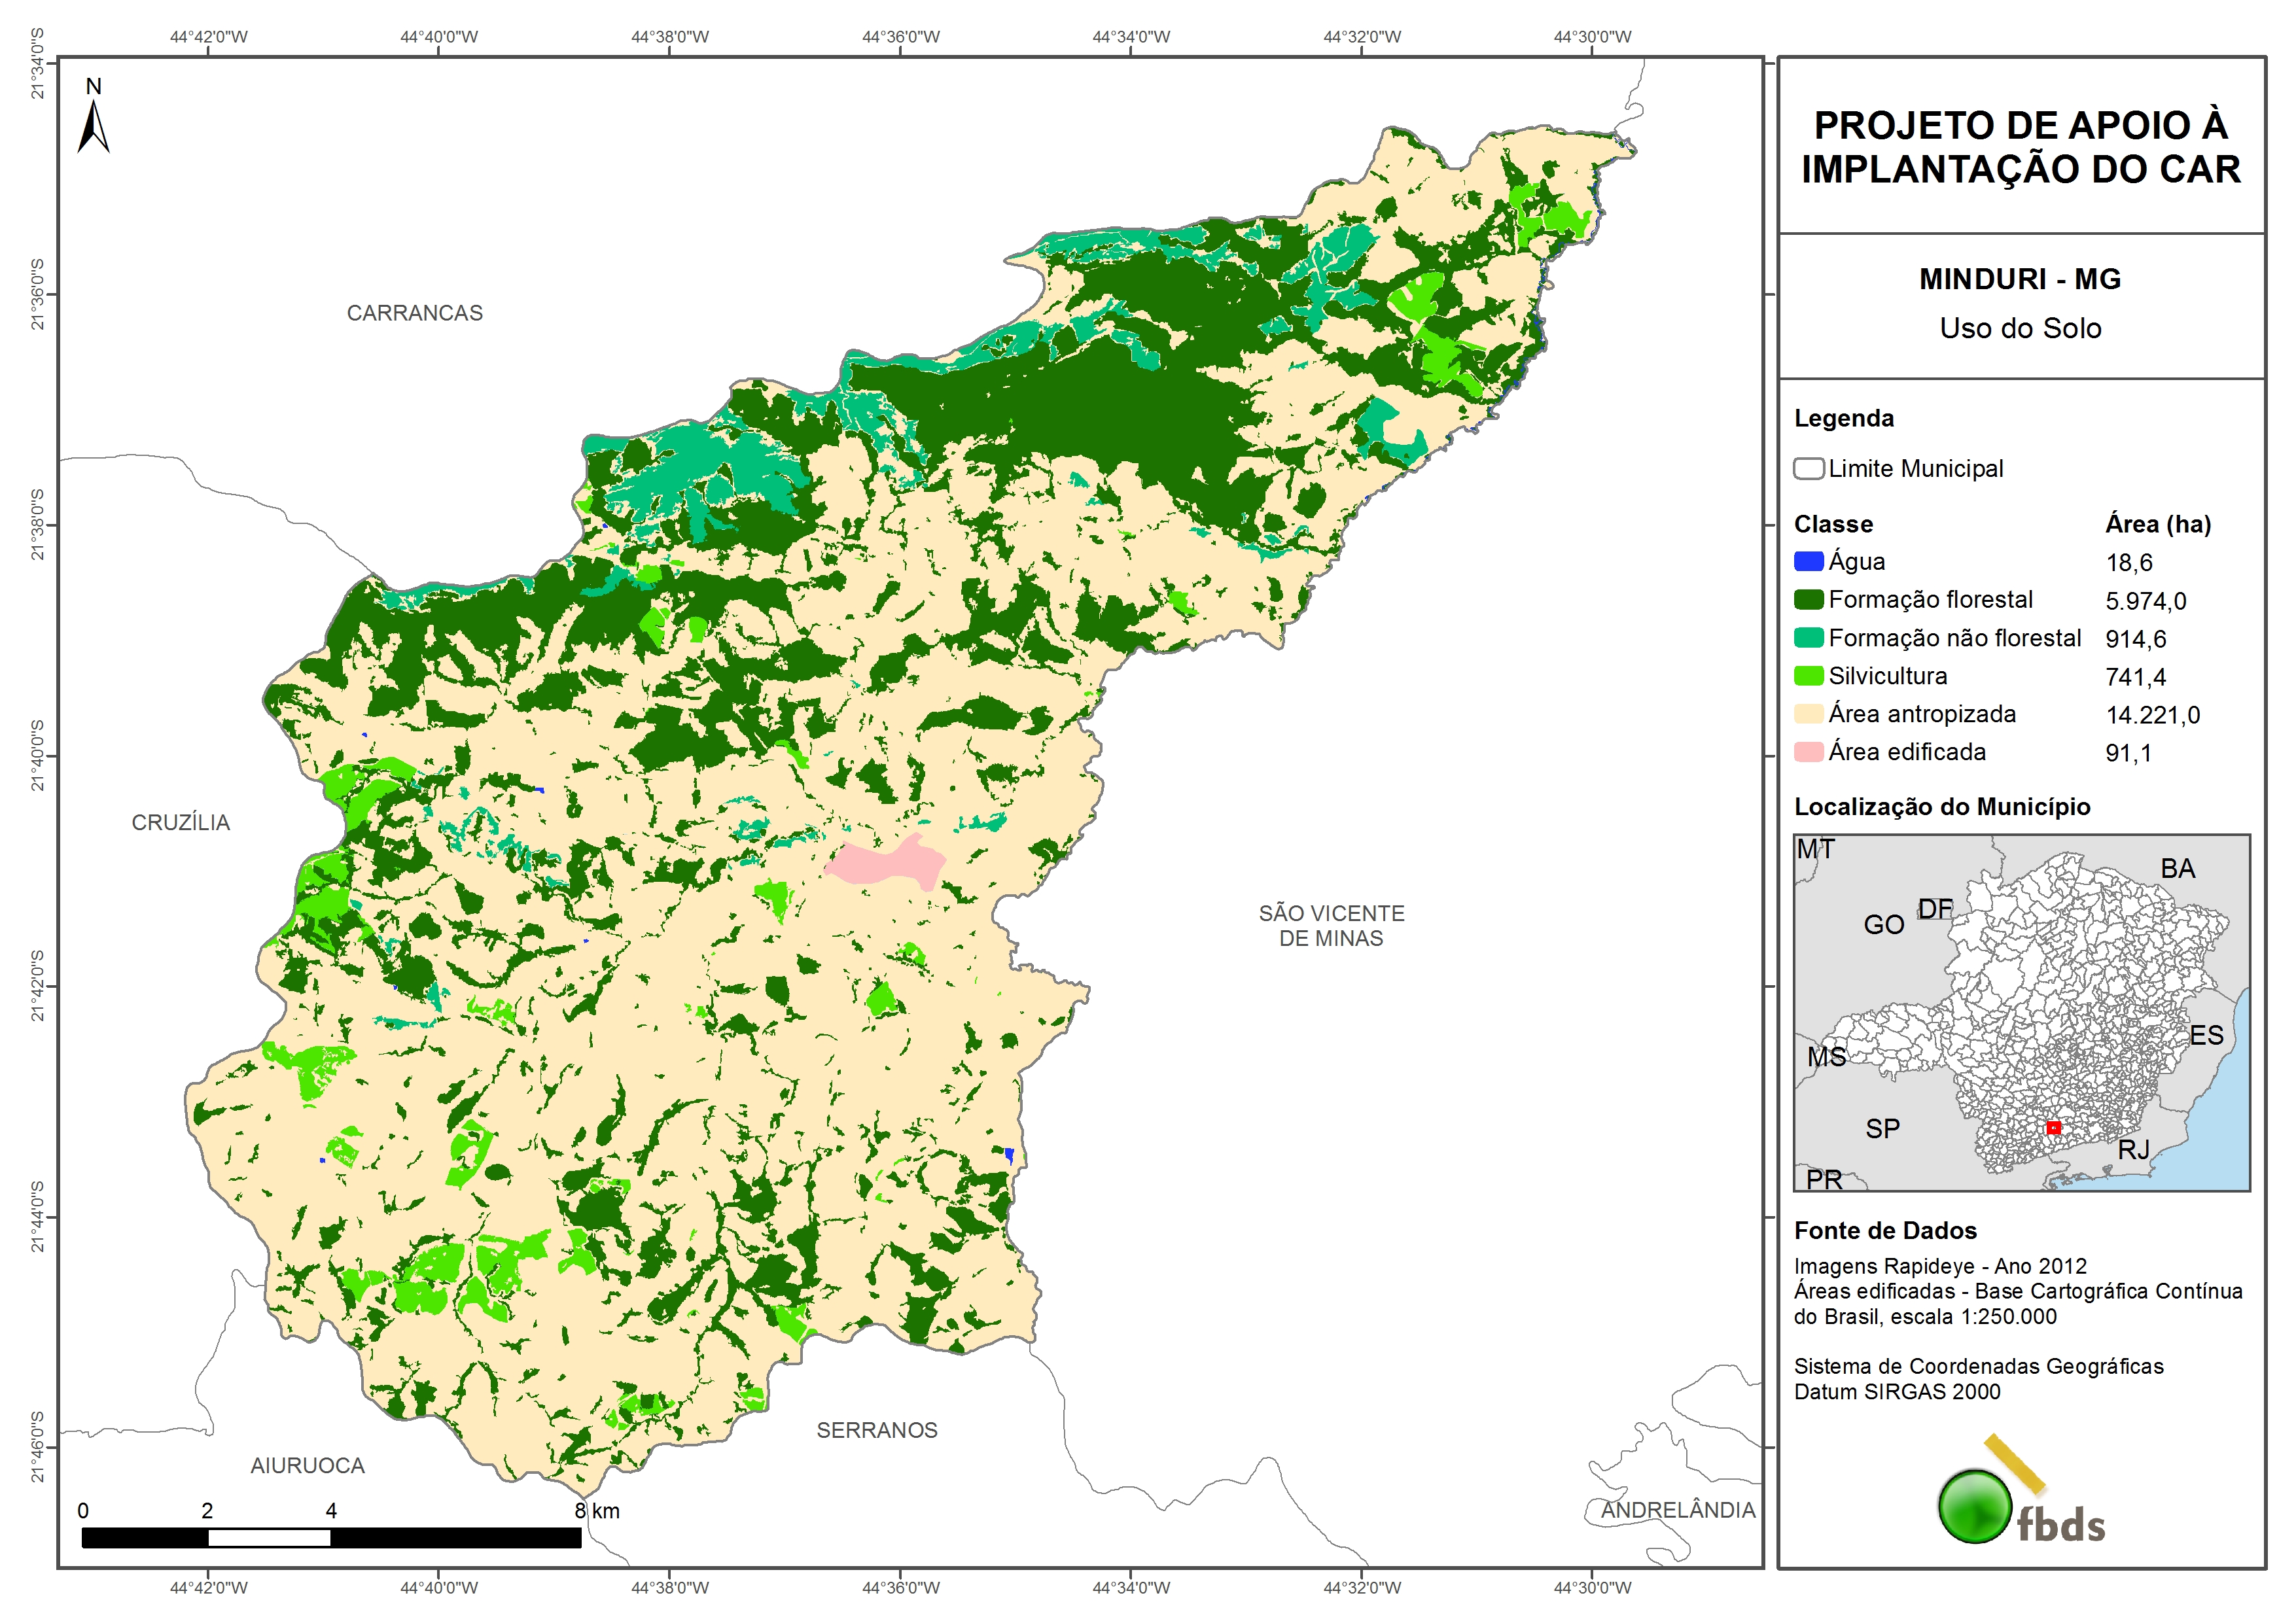
Task: Click the AIURUOCA municipality label
Action: pyautogui.click(x=307, y=1465)
